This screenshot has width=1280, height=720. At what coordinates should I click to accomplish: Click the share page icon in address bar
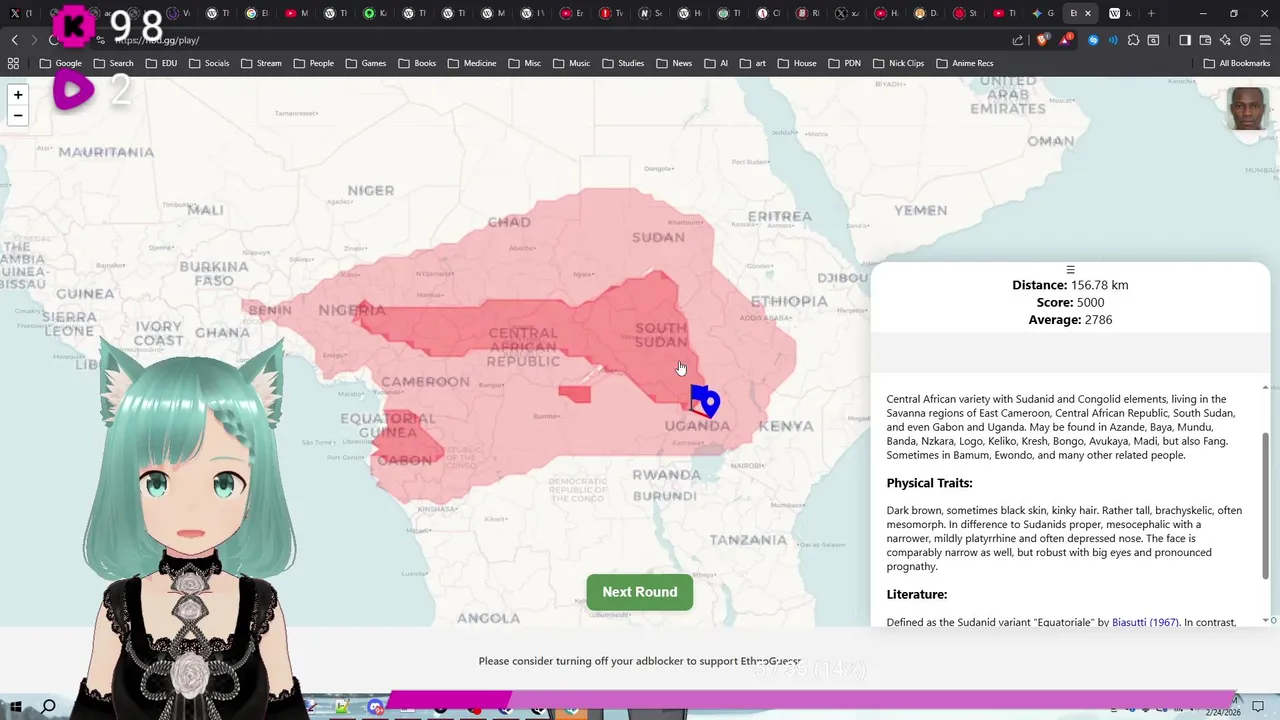click(1018, 40)
